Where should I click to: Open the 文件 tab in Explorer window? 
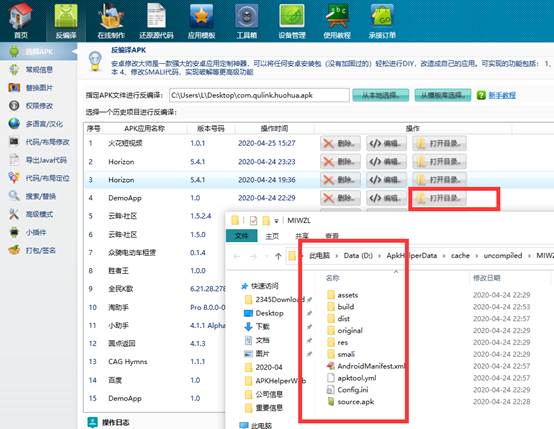pos(241,236)
